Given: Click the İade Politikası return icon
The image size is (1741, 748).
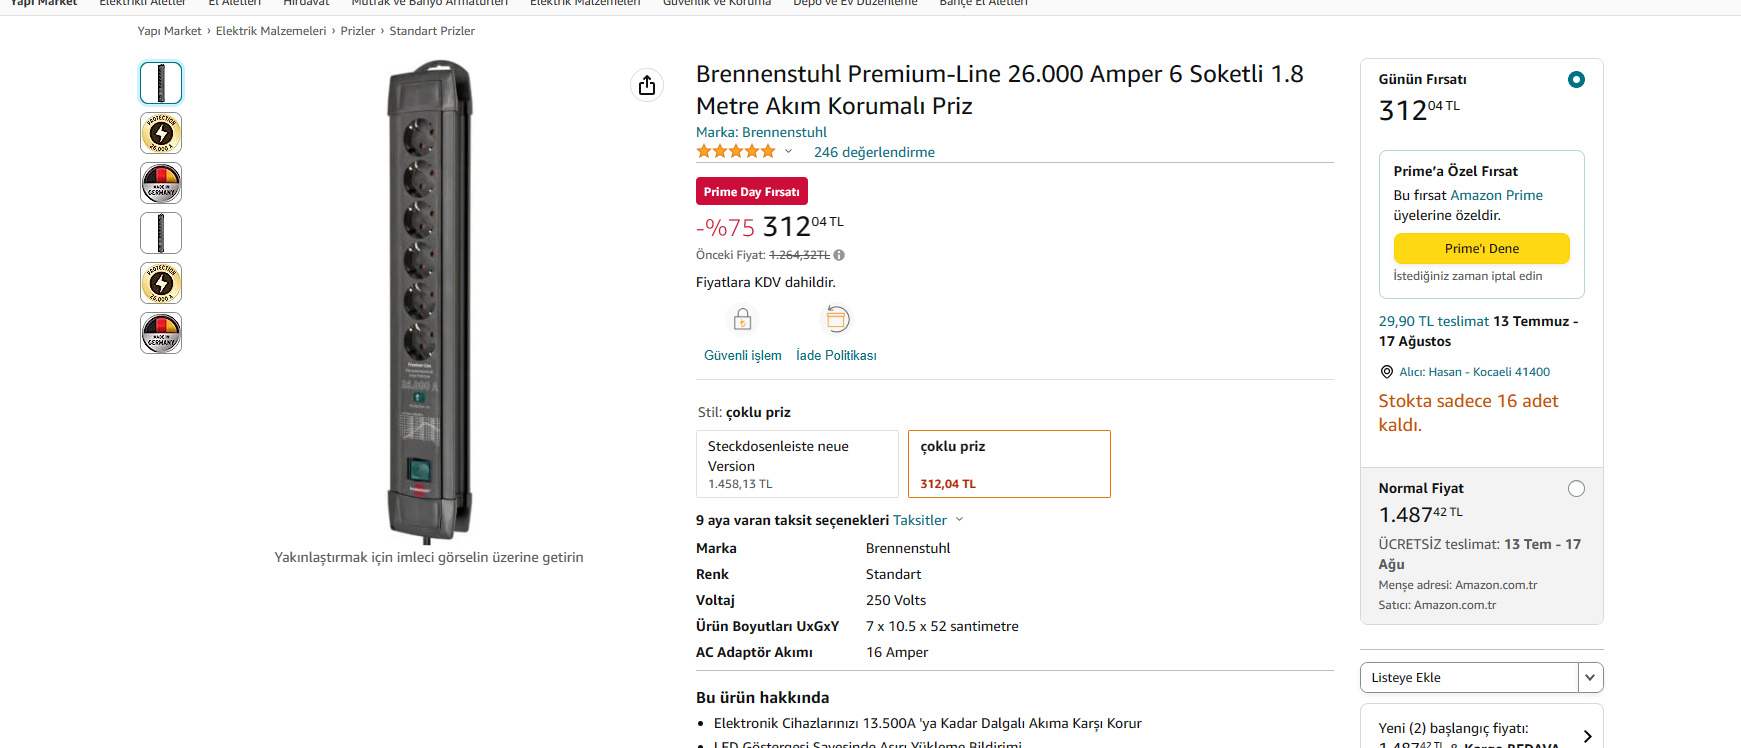Looking at the screenshot, I should (x=837, y=320).
